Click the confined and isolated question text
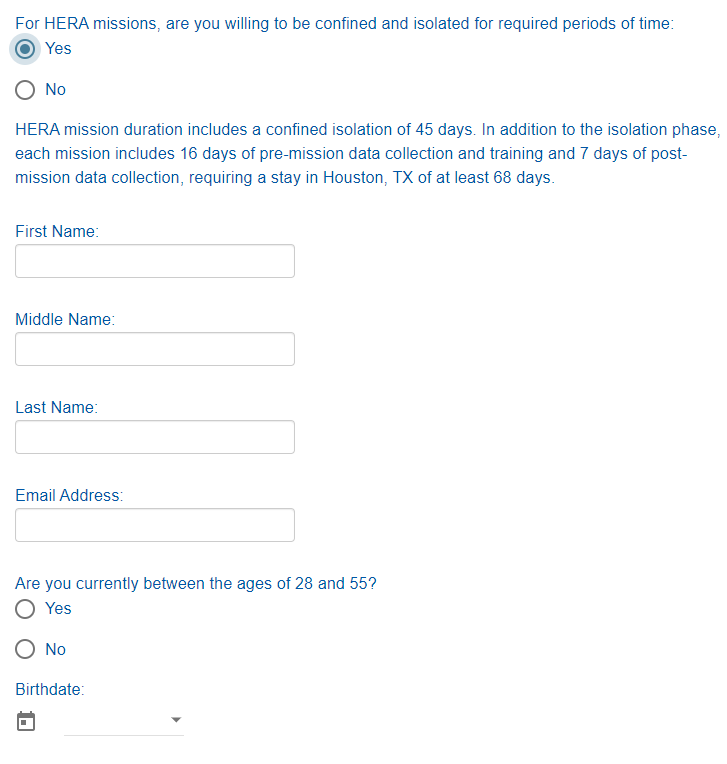This screenshot has width=727, height=764. (x=344, y=24)
